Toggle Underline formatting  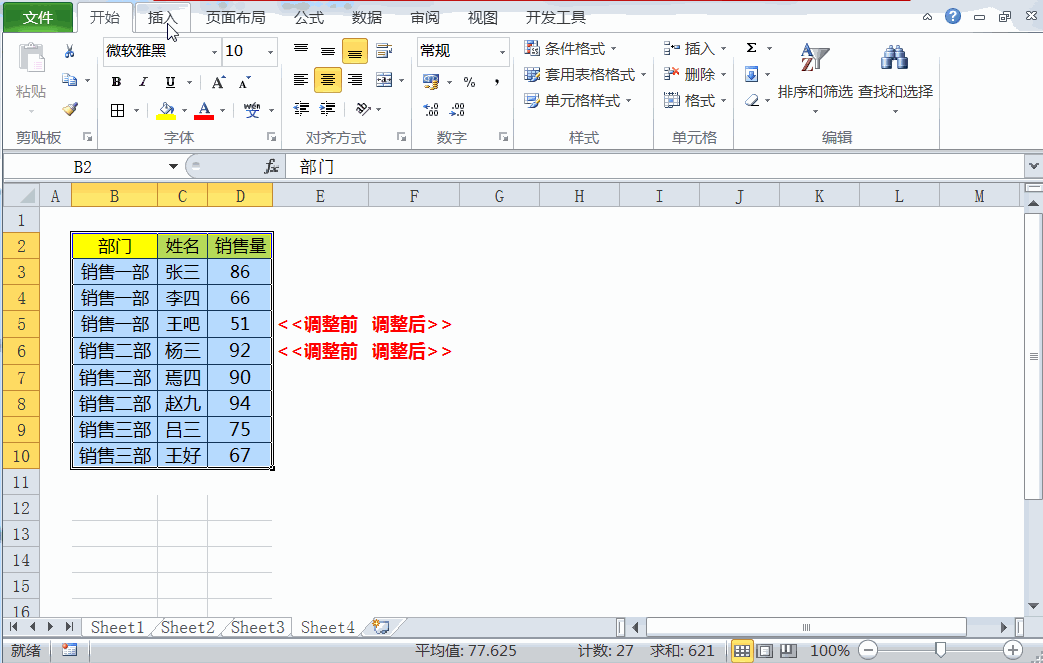coord(170,82)
